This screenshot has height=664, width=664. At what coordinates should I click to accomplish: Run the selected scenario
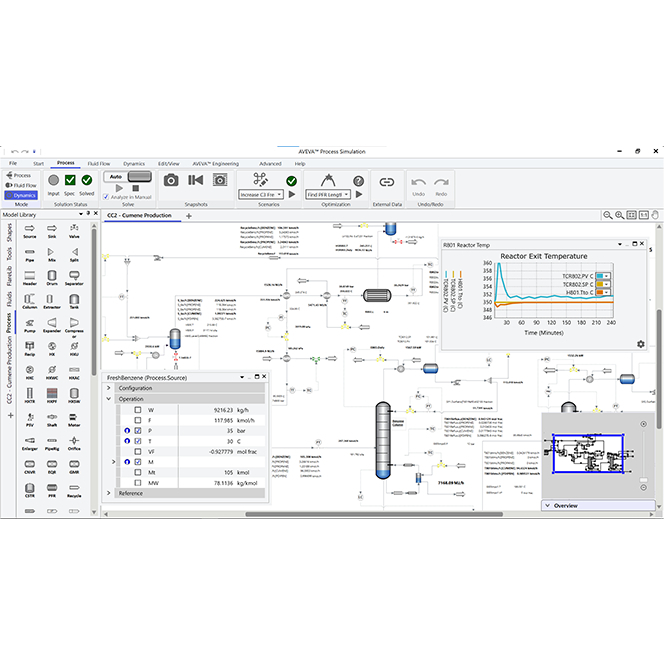(x=292, y=194)
